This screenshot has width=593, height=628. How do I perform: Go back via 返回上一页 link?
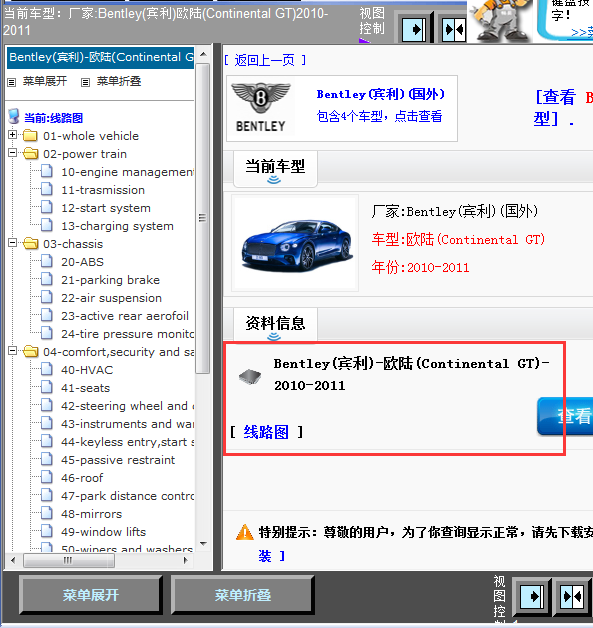point(265,60)
